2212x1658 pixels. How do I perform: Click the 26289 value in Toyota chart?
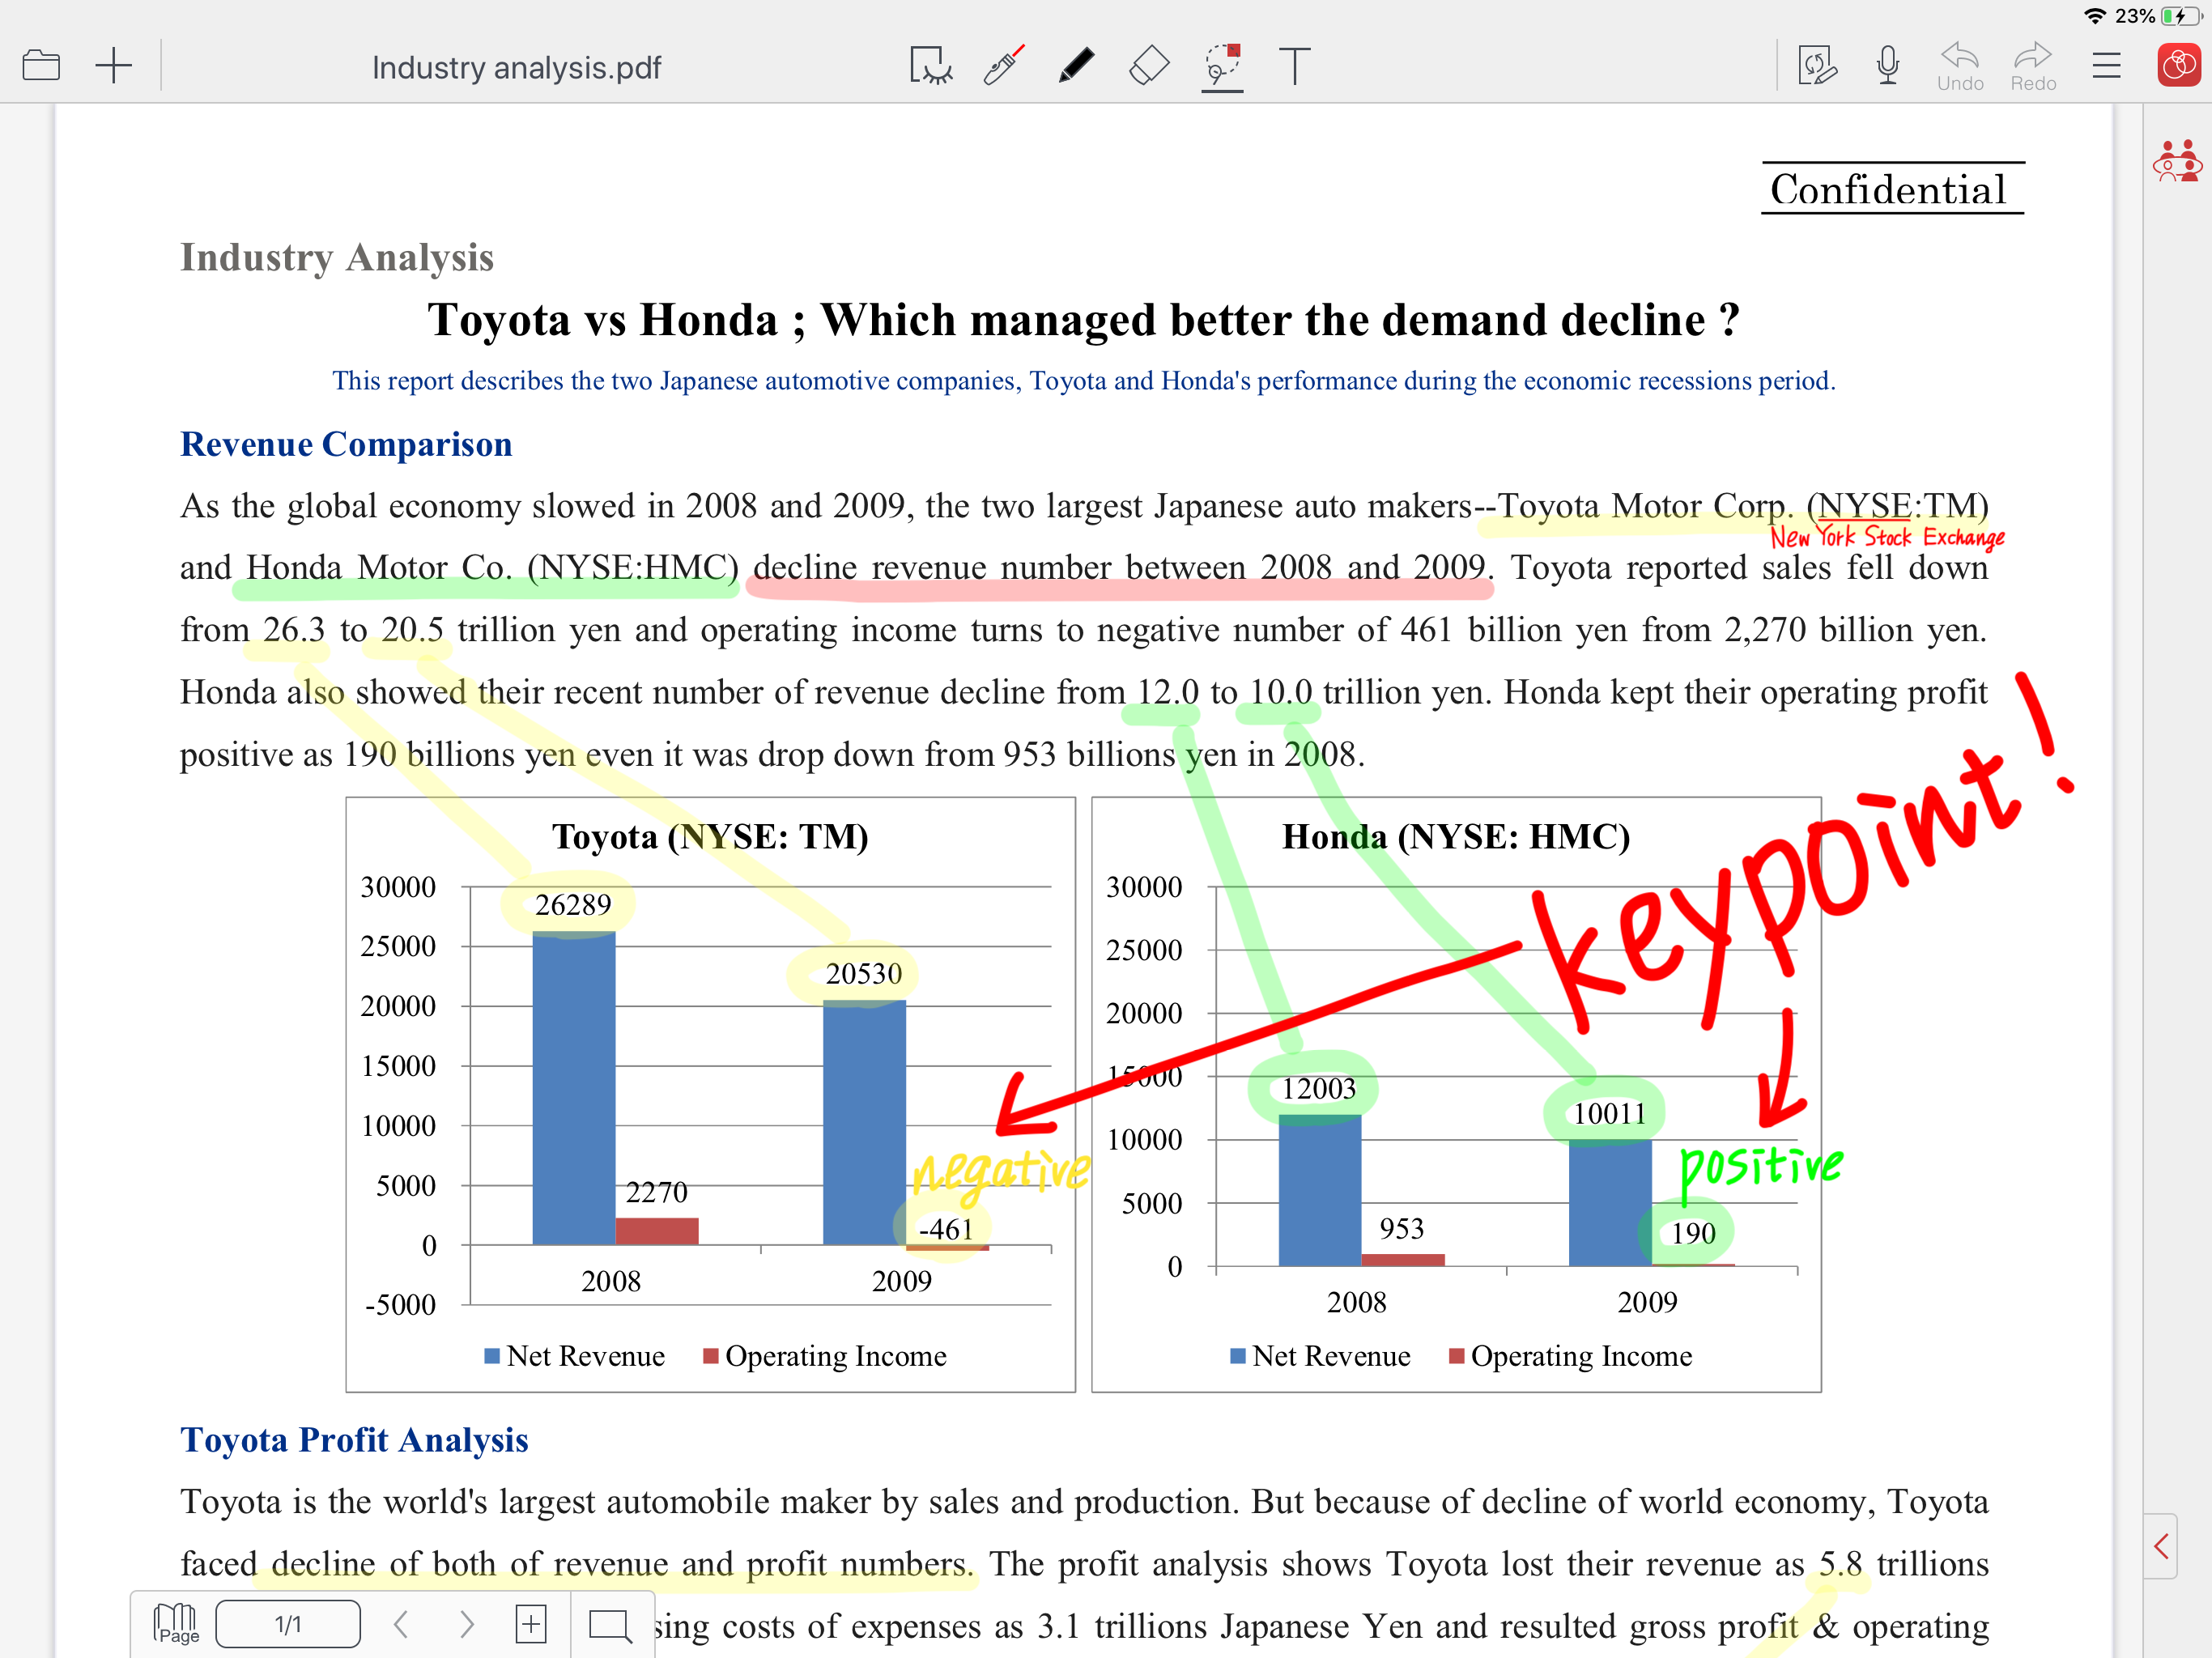[x=573, y=905]
